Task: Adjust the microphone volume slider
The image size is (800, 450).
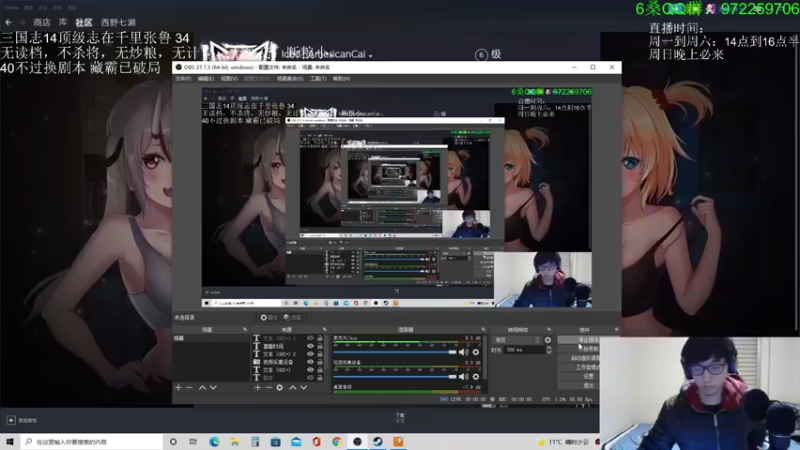Action: pos(395,352)
